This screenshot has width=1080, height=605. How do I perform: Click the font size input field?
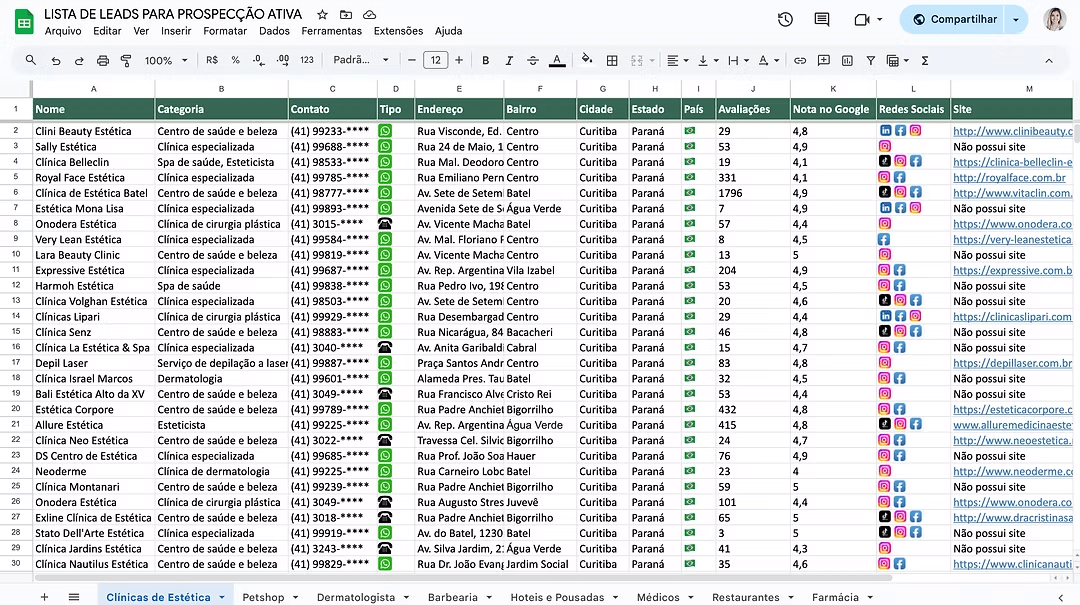point(435,60)
